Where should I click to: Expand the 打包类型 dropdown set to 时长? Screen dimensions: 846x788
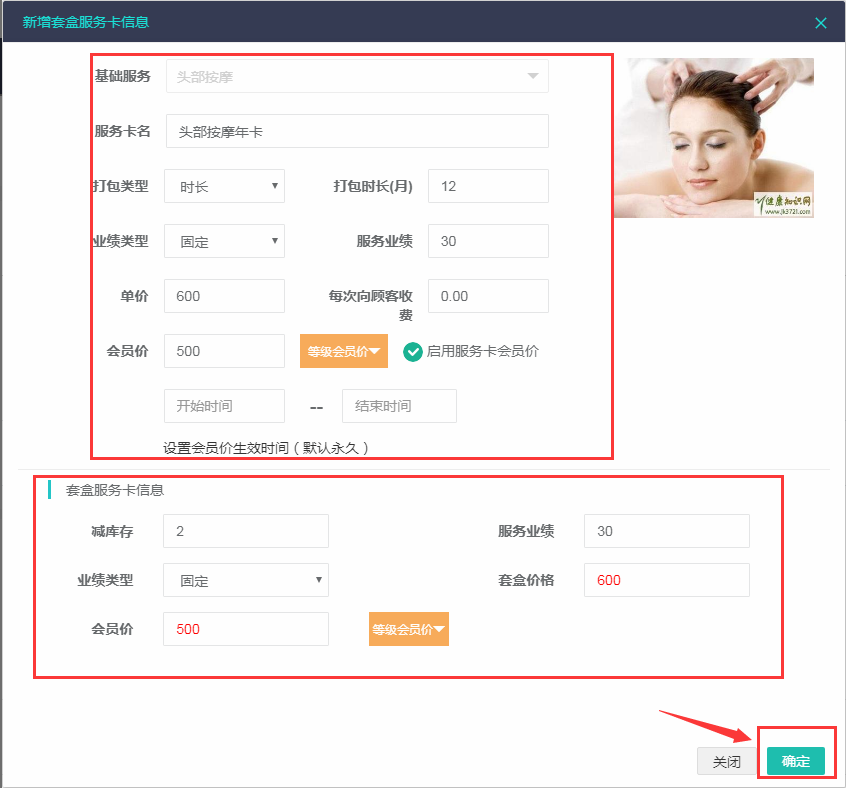[224, 186]
